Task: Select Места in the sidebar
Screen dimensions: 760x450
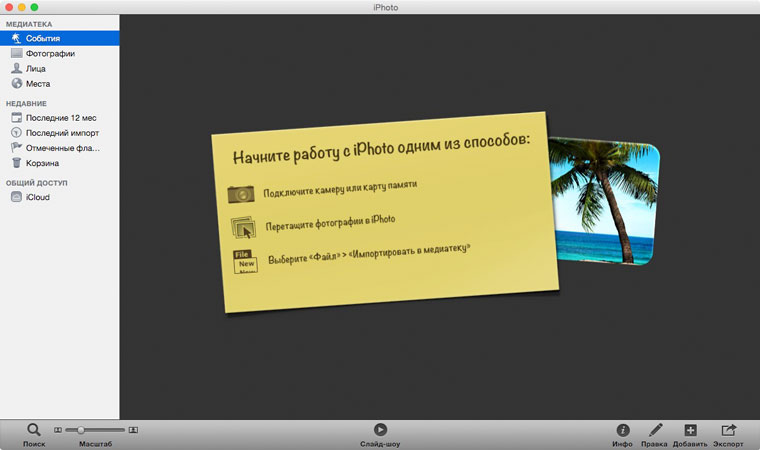Action: [x=38, y=84]
